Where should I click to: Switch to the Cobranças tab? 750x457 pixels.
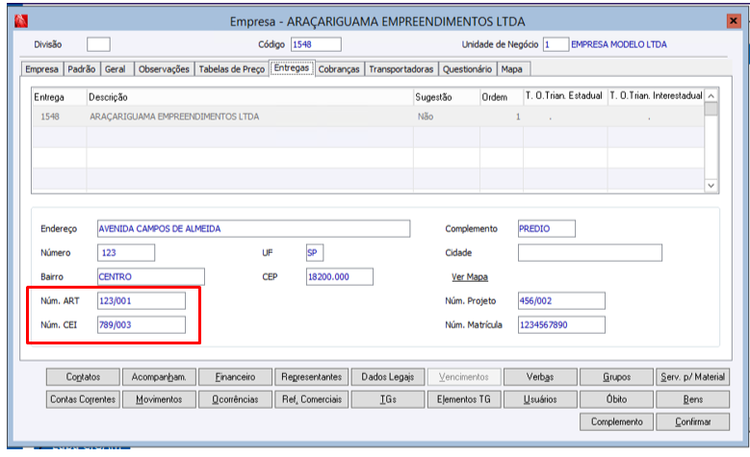click(339, 69)
